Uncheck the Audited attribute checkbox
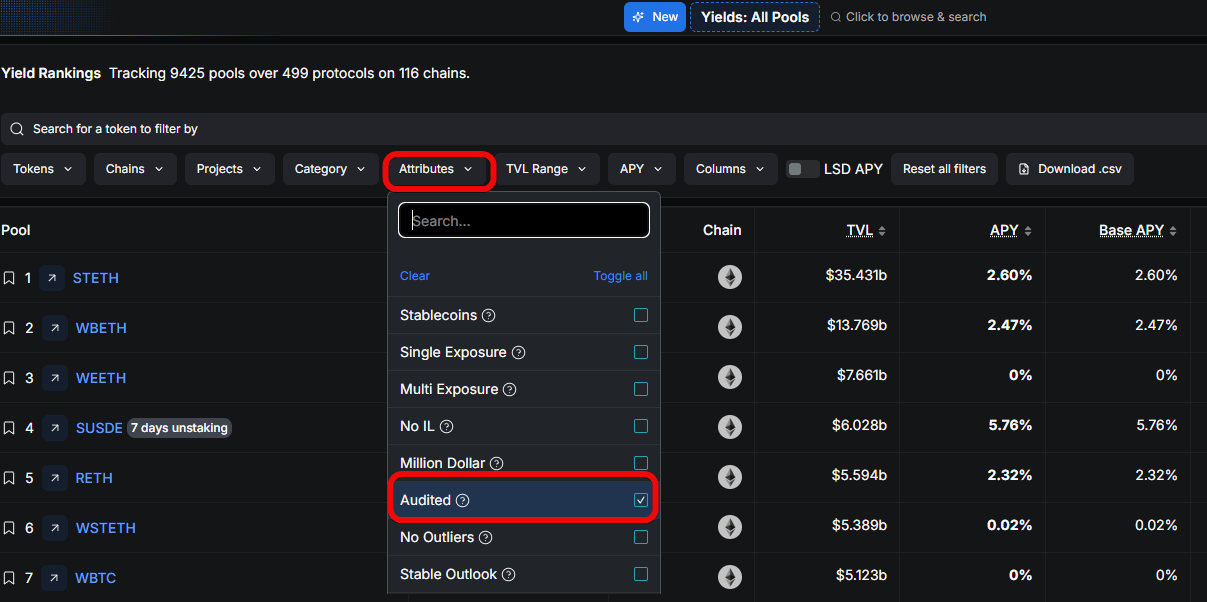This screenshot has width=1207, height=602. click(641, 500)
